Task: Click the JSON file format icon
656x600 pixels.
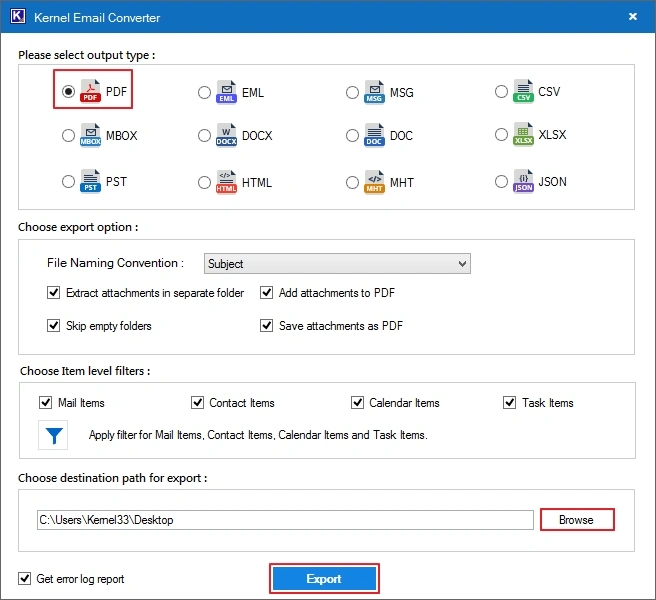Action: pyautogui.click(x=523, y=181)
